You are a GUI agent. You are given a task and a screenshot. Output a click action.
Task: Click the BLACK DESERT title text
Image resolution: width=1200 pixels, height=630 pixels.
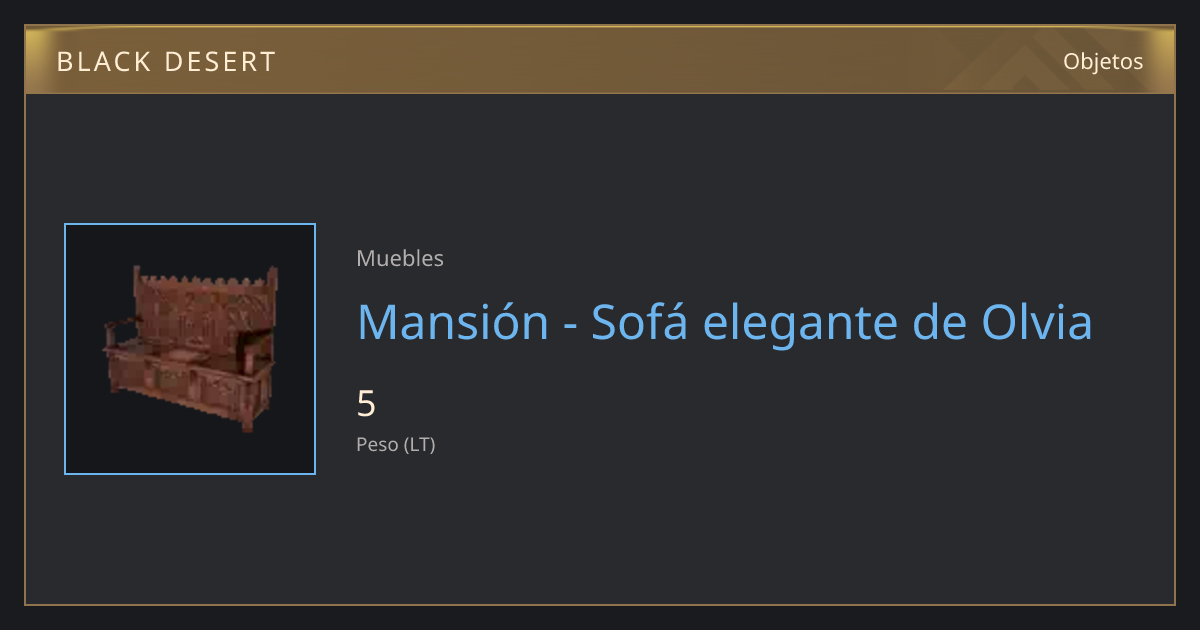[x=166, y=62]
